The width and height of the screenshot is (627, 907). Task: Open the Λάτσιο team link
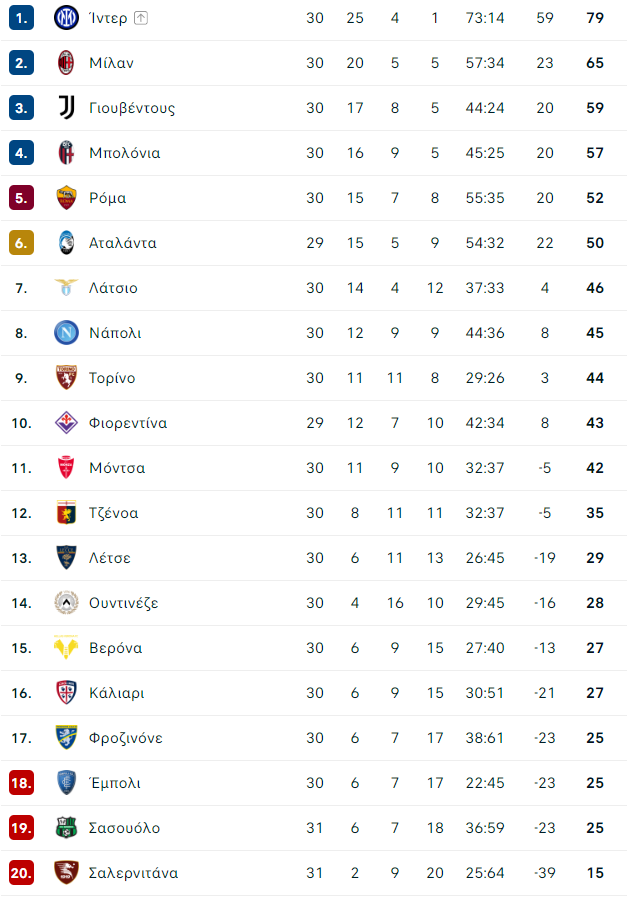[x=113, y=288]
